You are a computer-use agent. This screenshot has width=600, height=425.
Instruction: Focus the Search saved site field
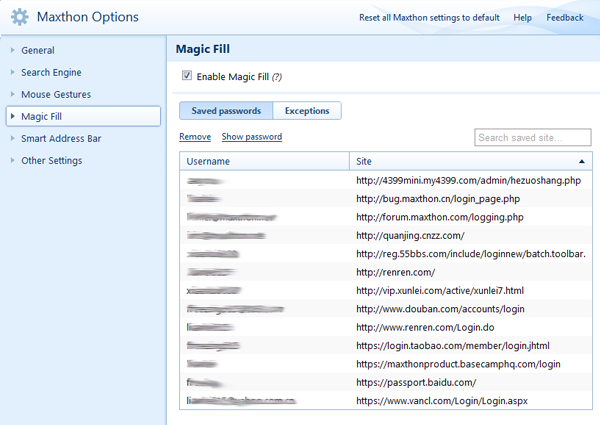[532, 137]
